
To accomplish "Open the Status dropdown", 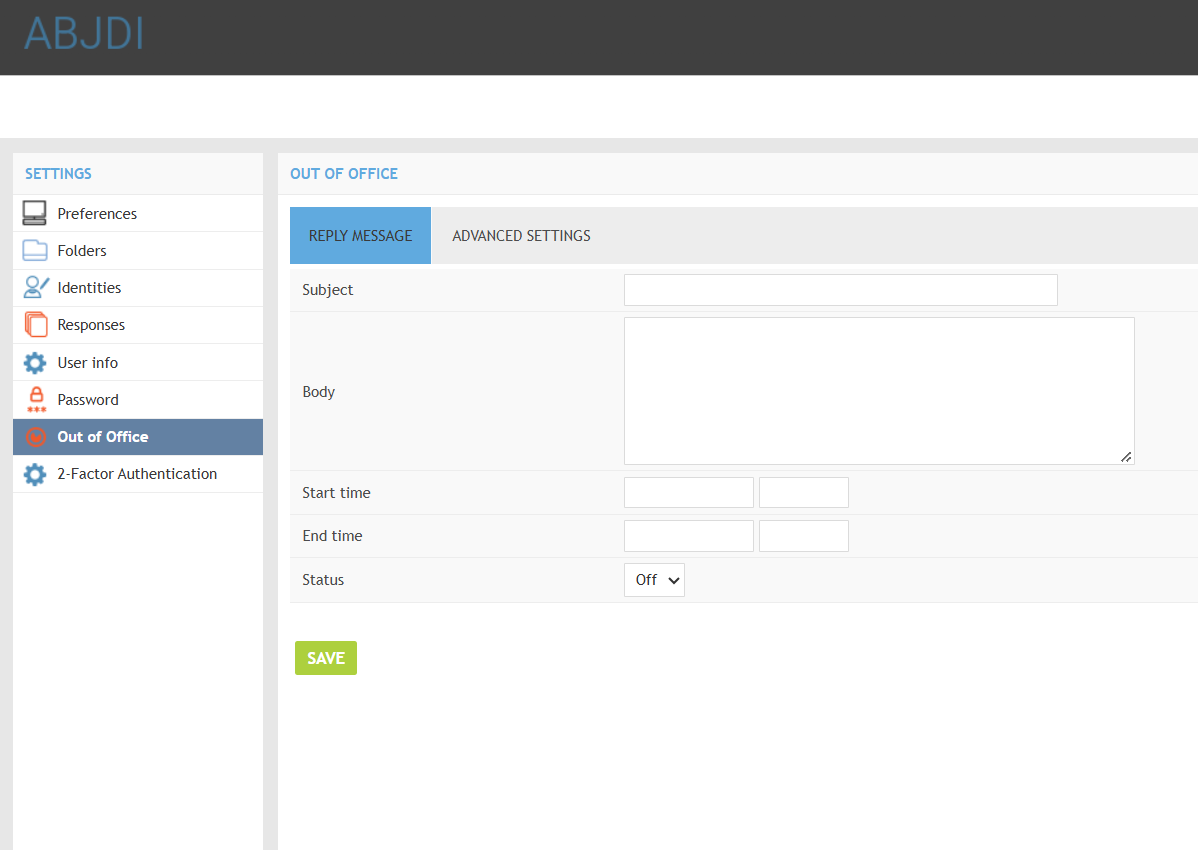I will pyautogui.click(x=654, y=580).
